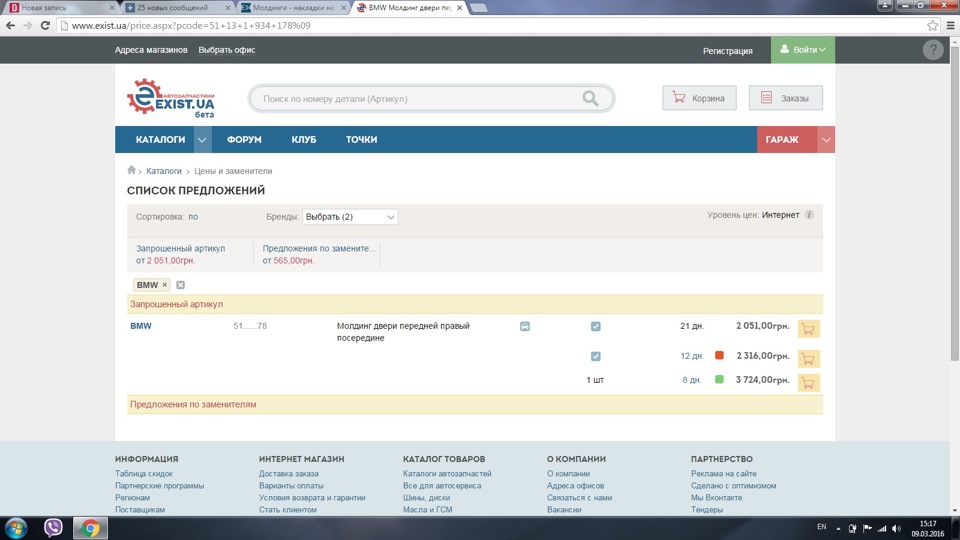Image resolution: width=960 pixels, height=540 pixels.
Task: Open the Заказы orders button
Action: (x=786, y=98)
